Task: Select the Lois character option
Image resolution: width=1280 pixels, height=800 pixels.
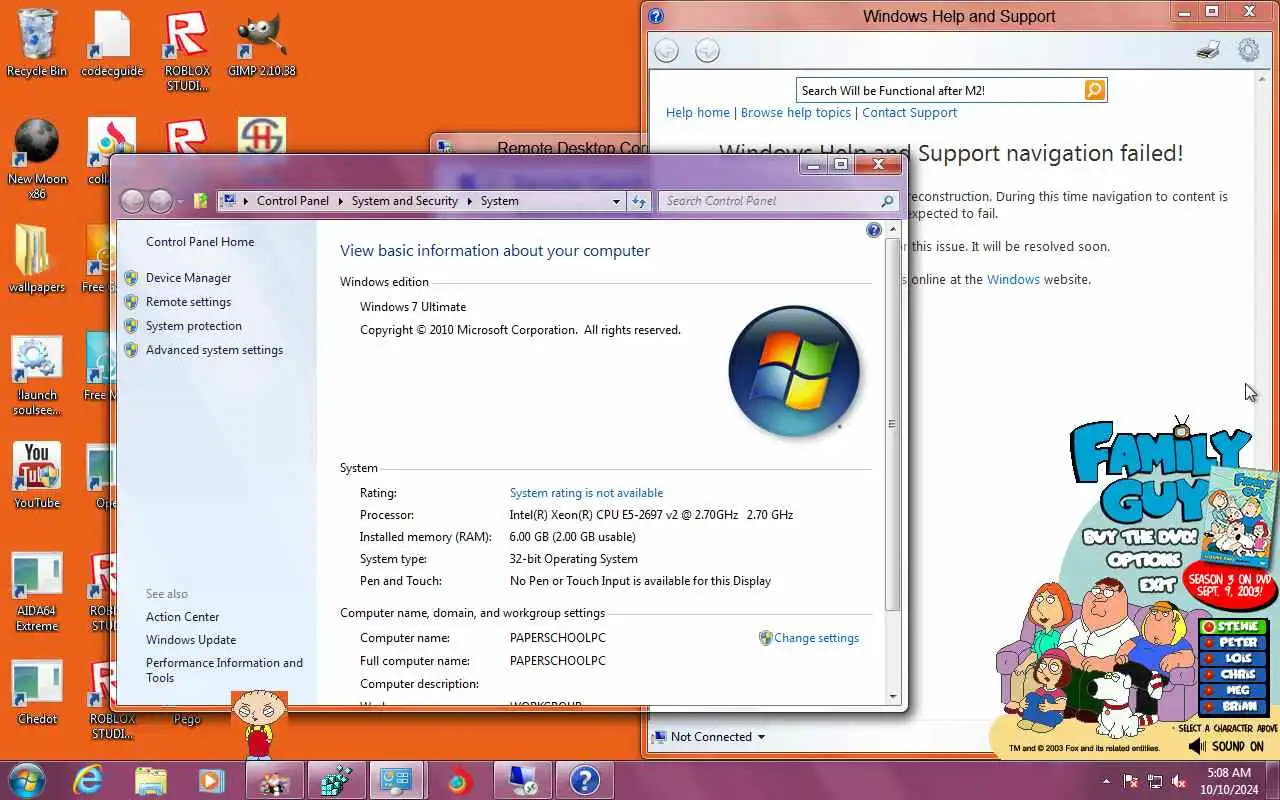Action: [x=1233, y=659]
